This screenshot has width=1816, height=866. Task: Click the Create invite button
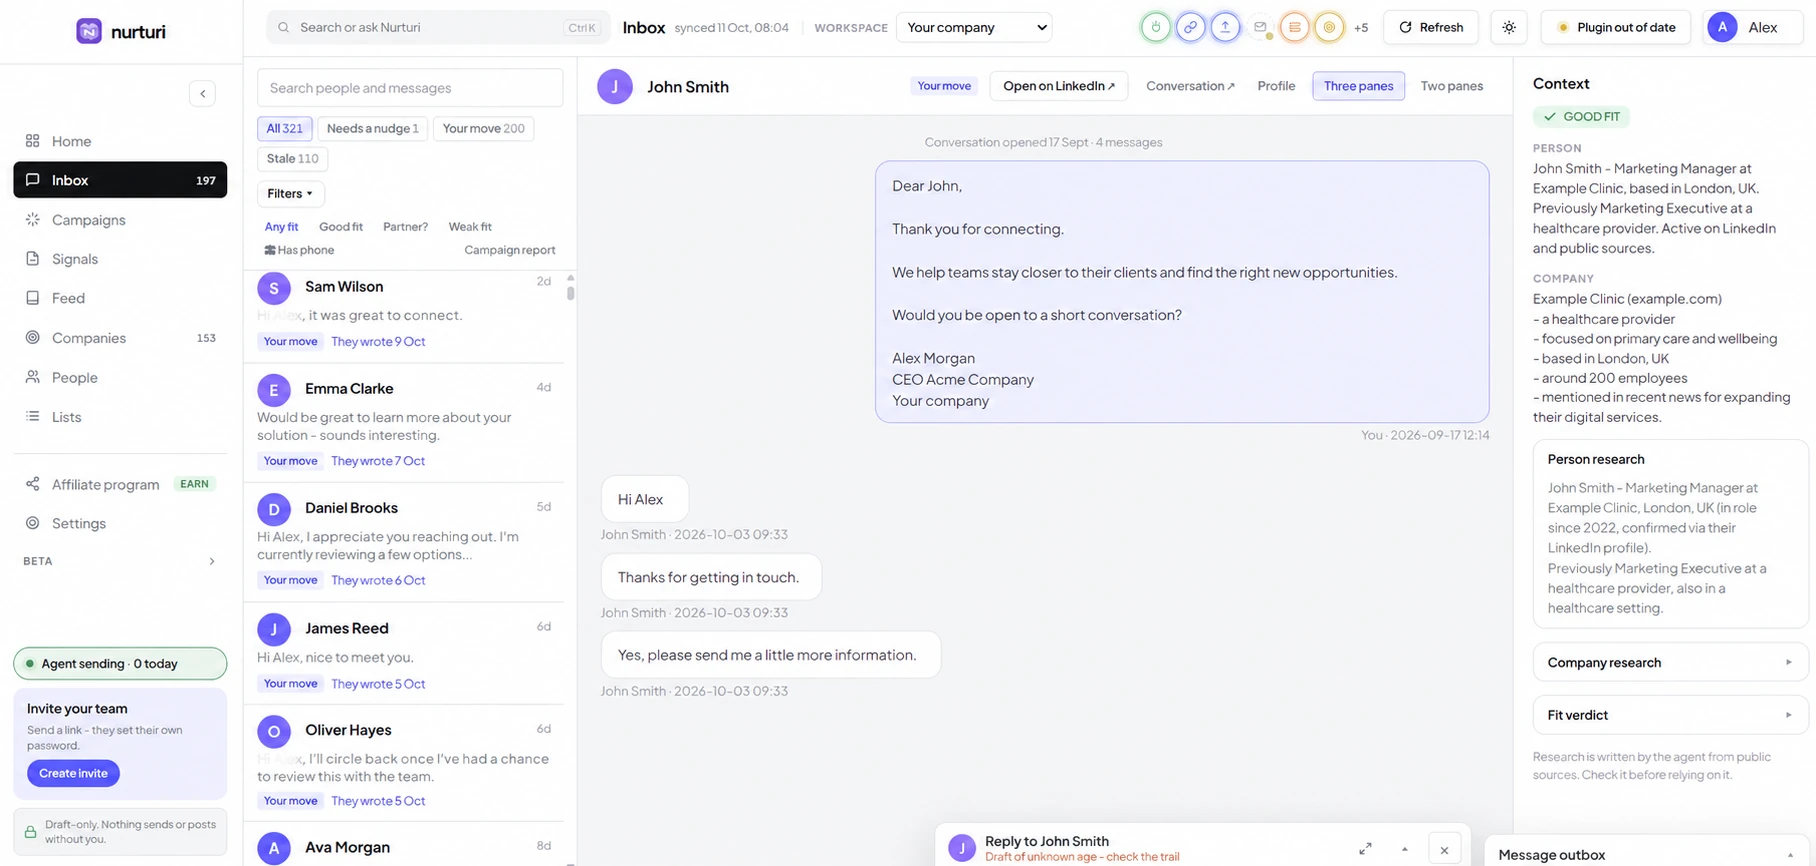(73, 773)
